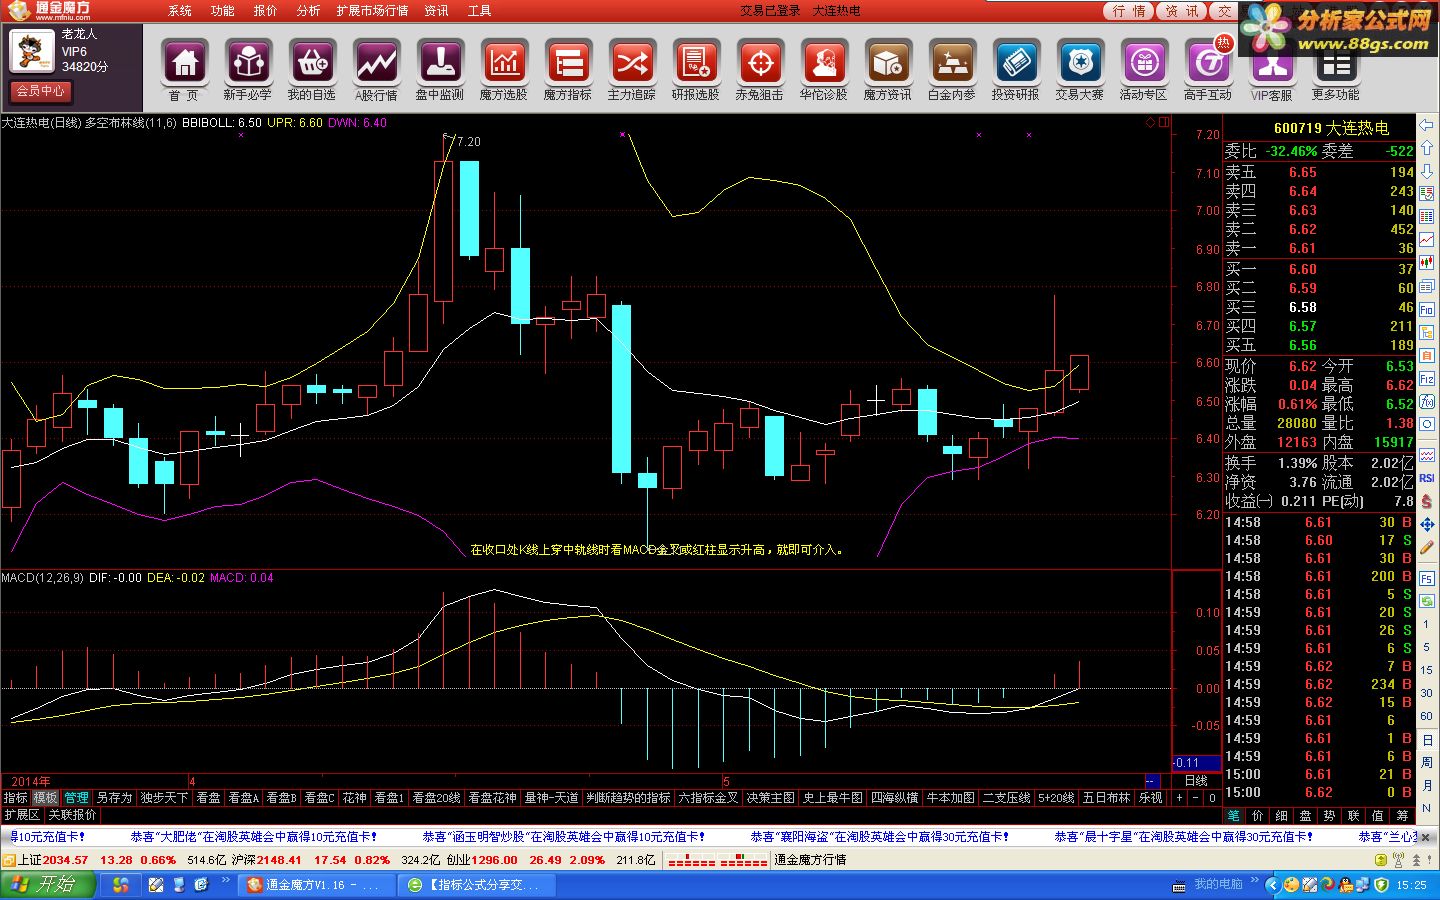Click the left arrow sidebar icon
This screenshot has height=900, width=1440.
(1427, 126)
